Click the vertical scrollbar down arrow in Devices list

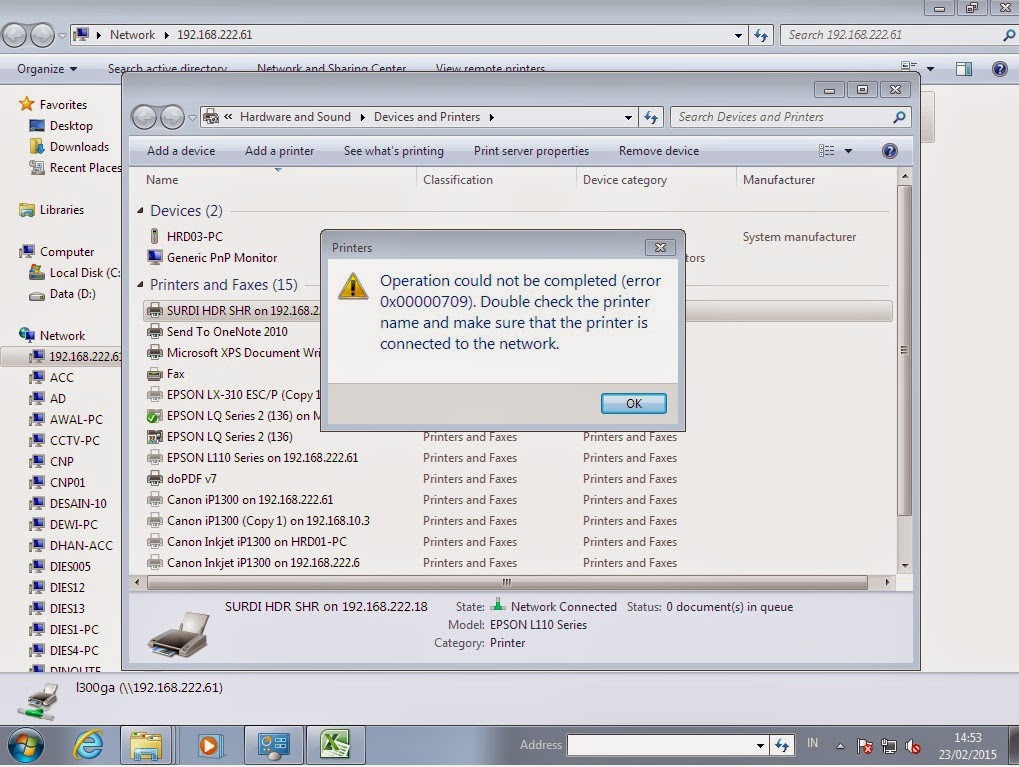point(905,566)
